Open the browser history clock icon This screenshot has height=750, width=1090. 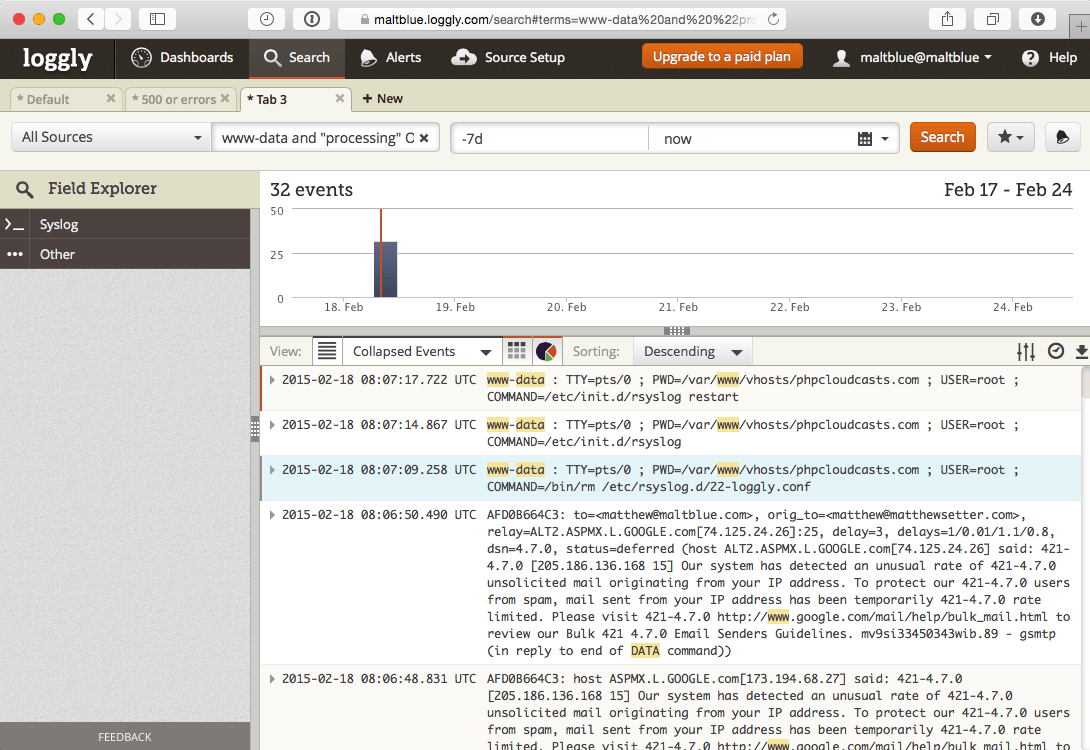click(266, 19)
